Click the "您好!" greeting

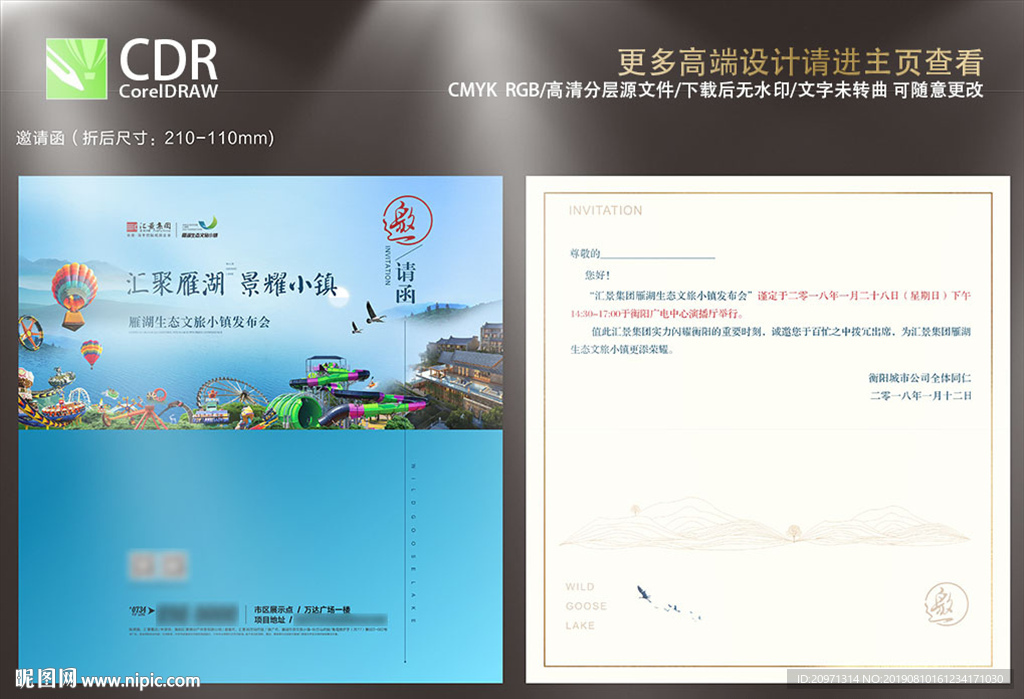pyautogui.click(x=598, y=275)
